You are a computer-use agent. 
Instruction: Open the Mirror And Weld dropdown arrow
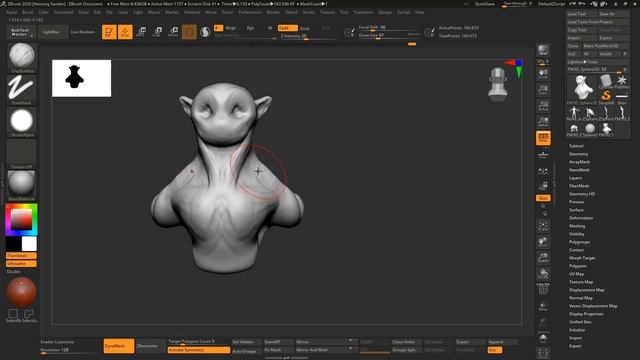click(350, 349)
